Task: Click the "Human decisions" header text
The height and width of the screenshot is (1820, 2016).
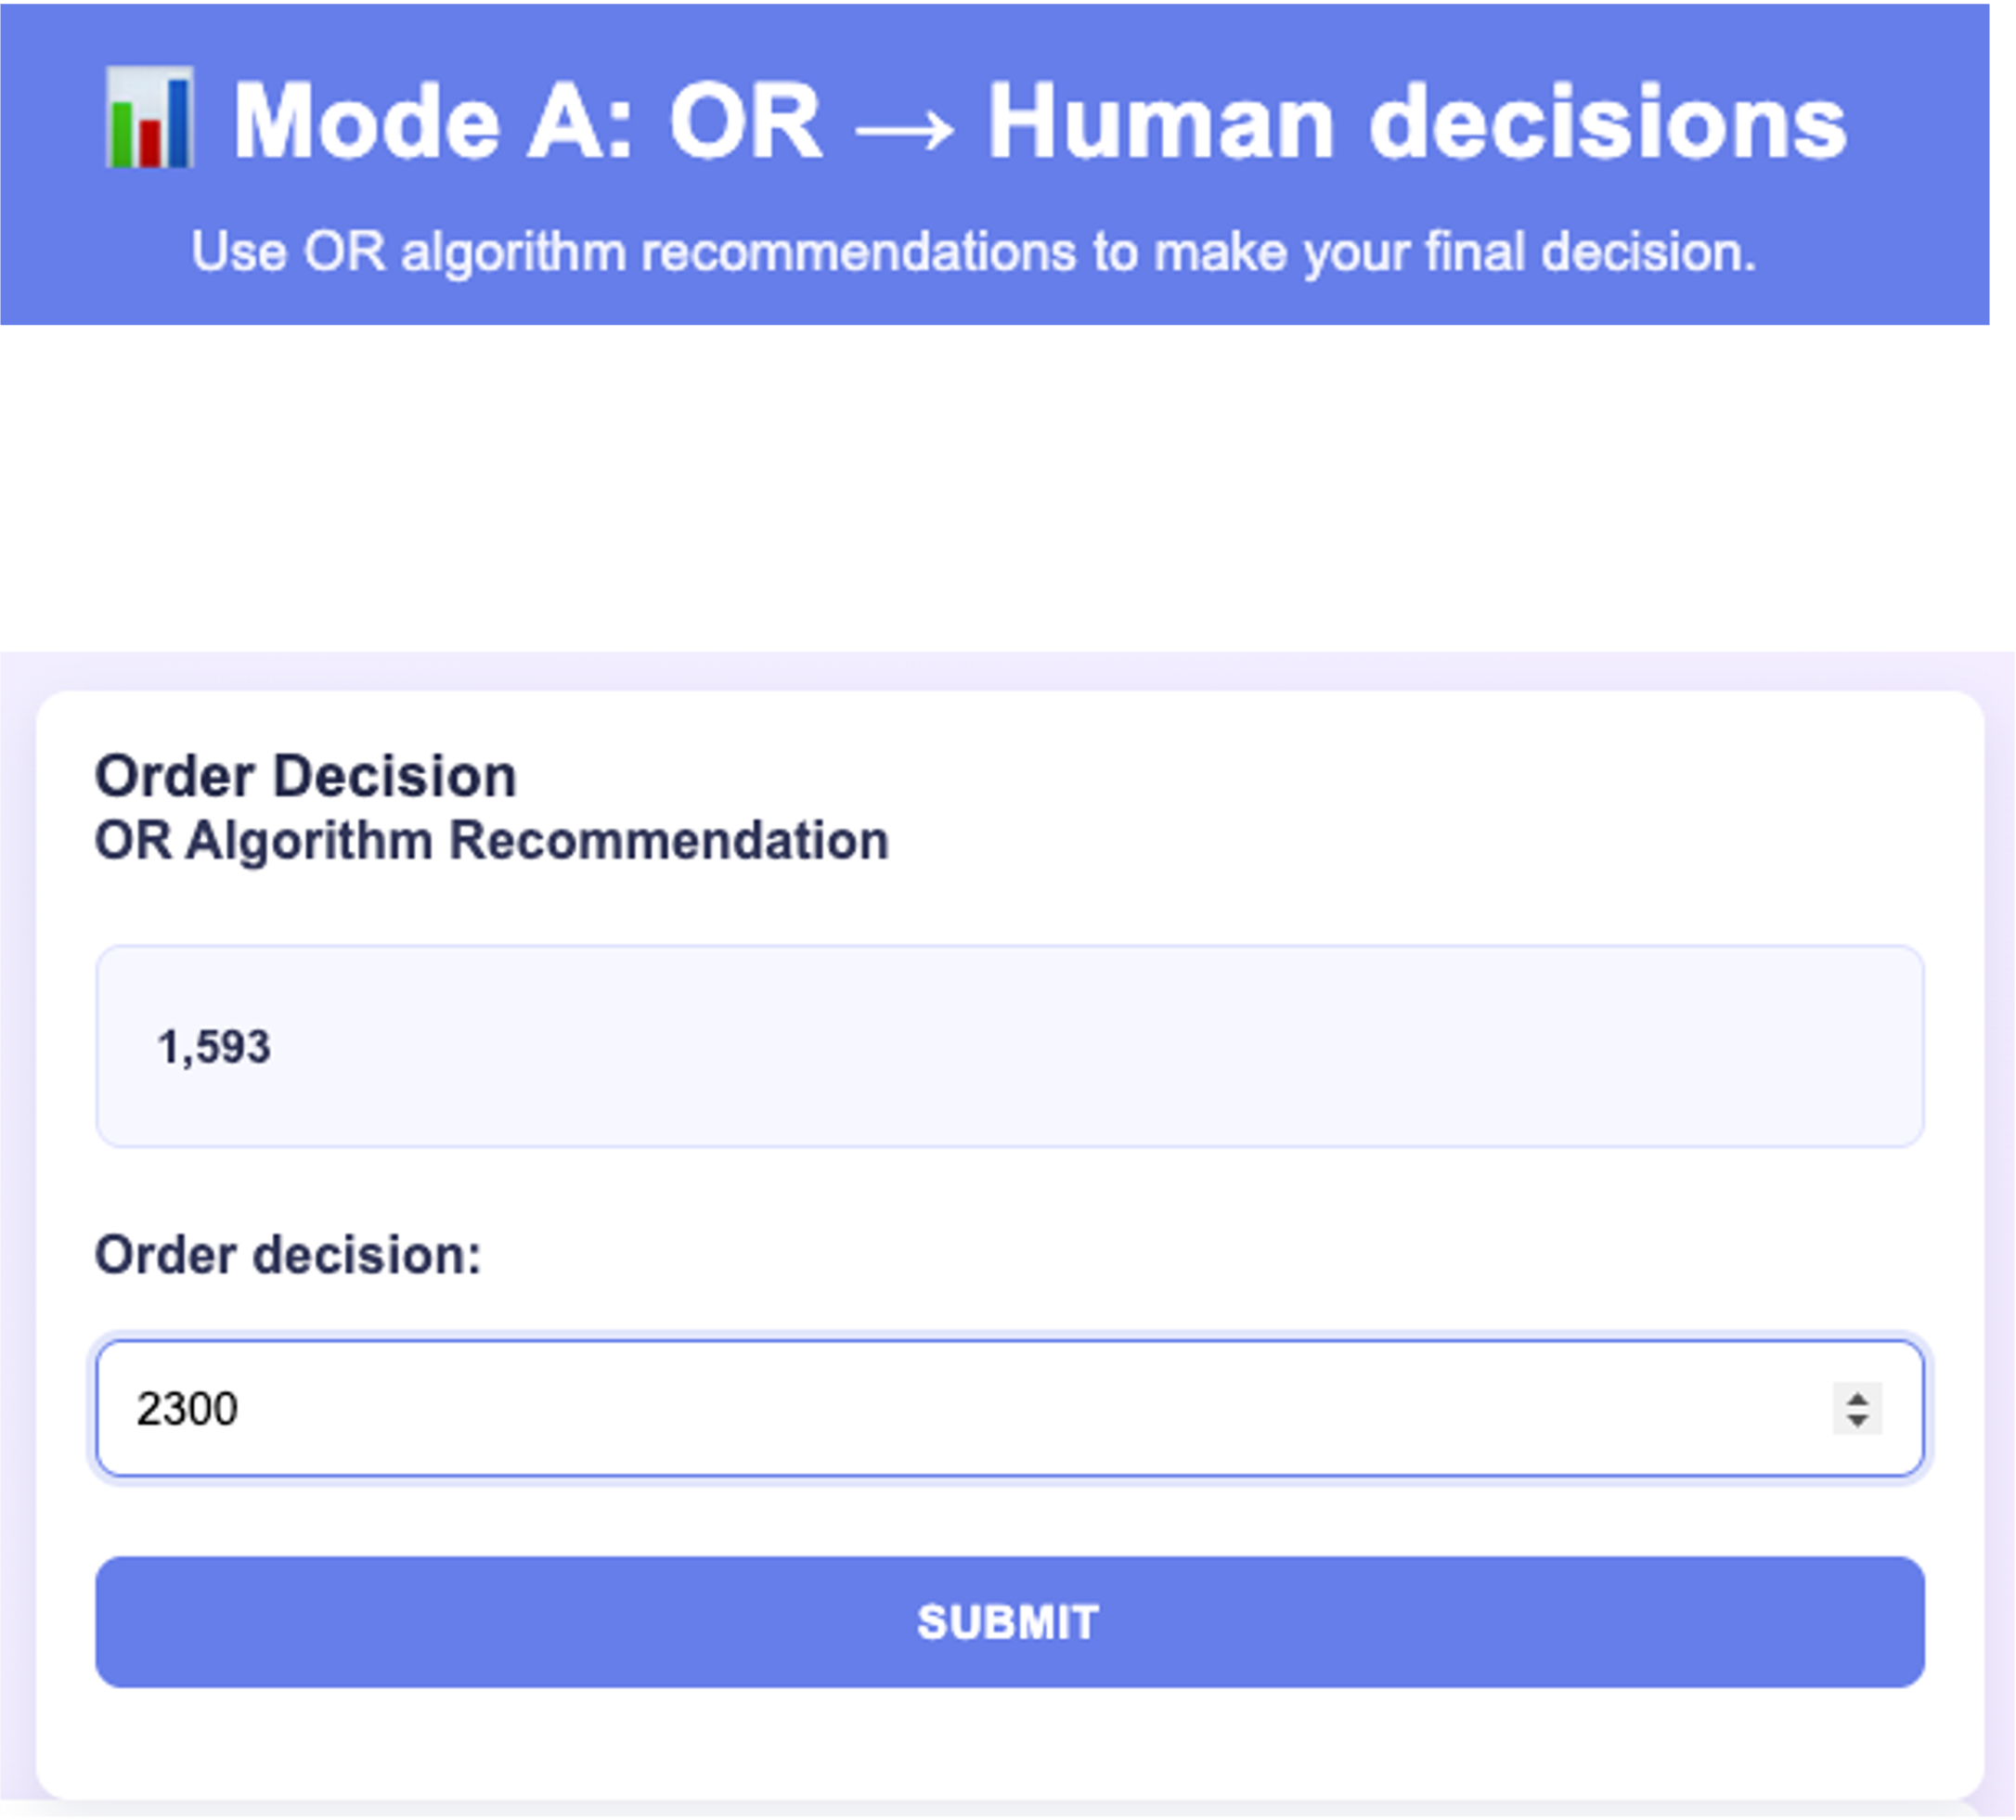Action: pyautogui.click(x=1416, y=122)
